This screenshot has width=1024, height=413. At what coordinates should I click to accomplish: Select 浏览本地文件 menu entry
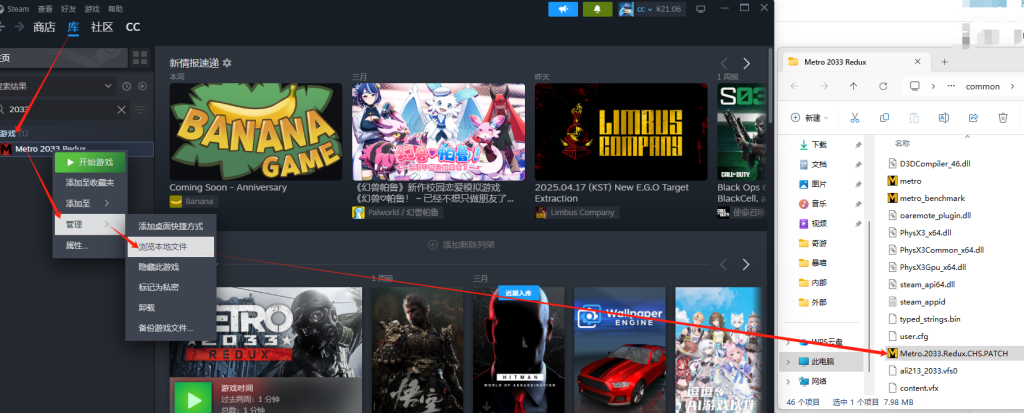coord(170,246)
